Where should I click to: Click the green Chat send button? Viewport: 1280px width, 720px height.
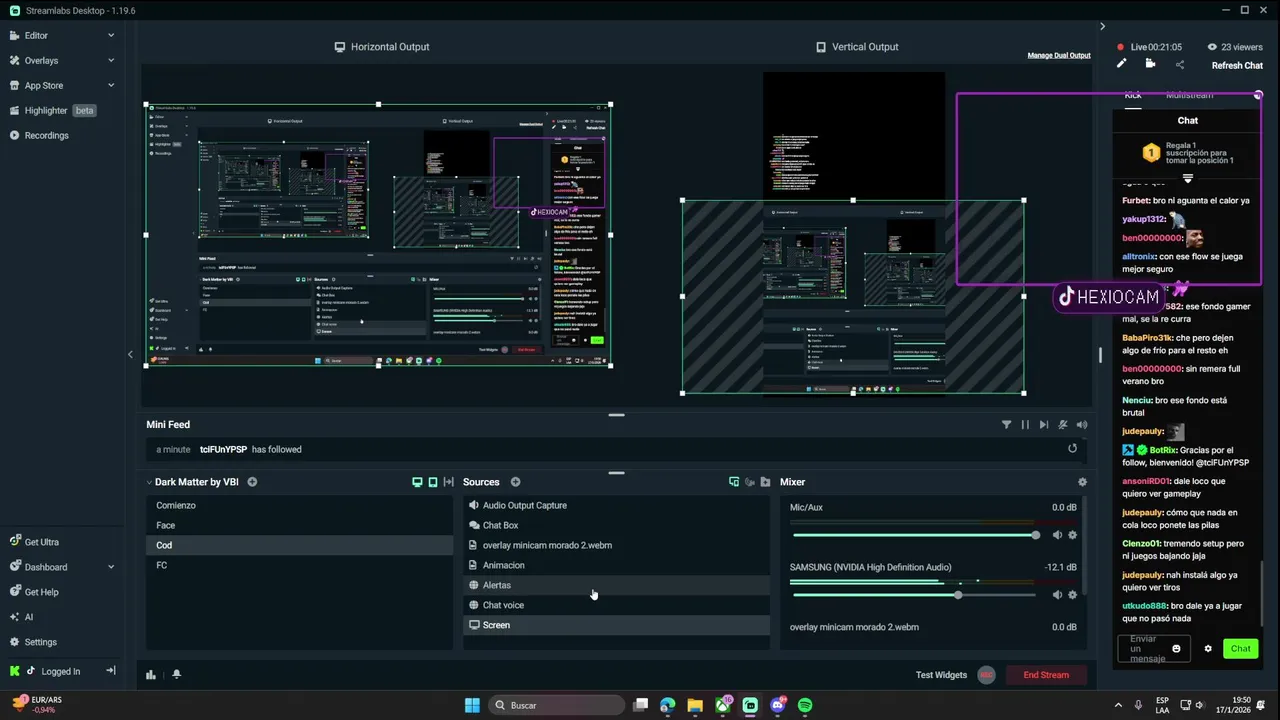[1241, 649]
